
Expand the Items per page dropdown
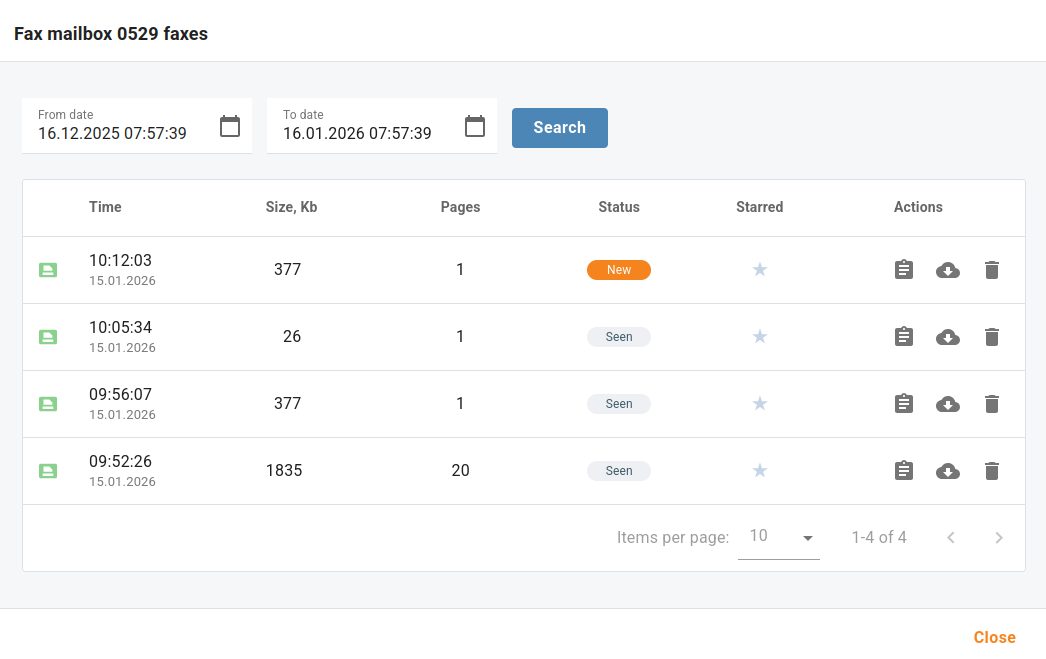(x=778, y=538)
